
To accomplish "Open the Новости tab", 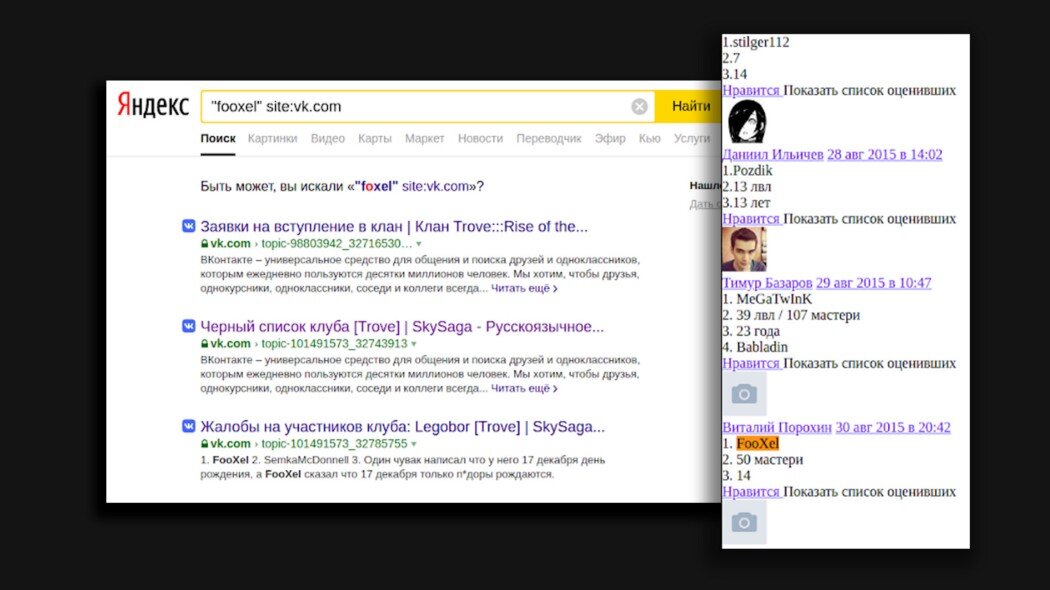I will click(480, 139).
